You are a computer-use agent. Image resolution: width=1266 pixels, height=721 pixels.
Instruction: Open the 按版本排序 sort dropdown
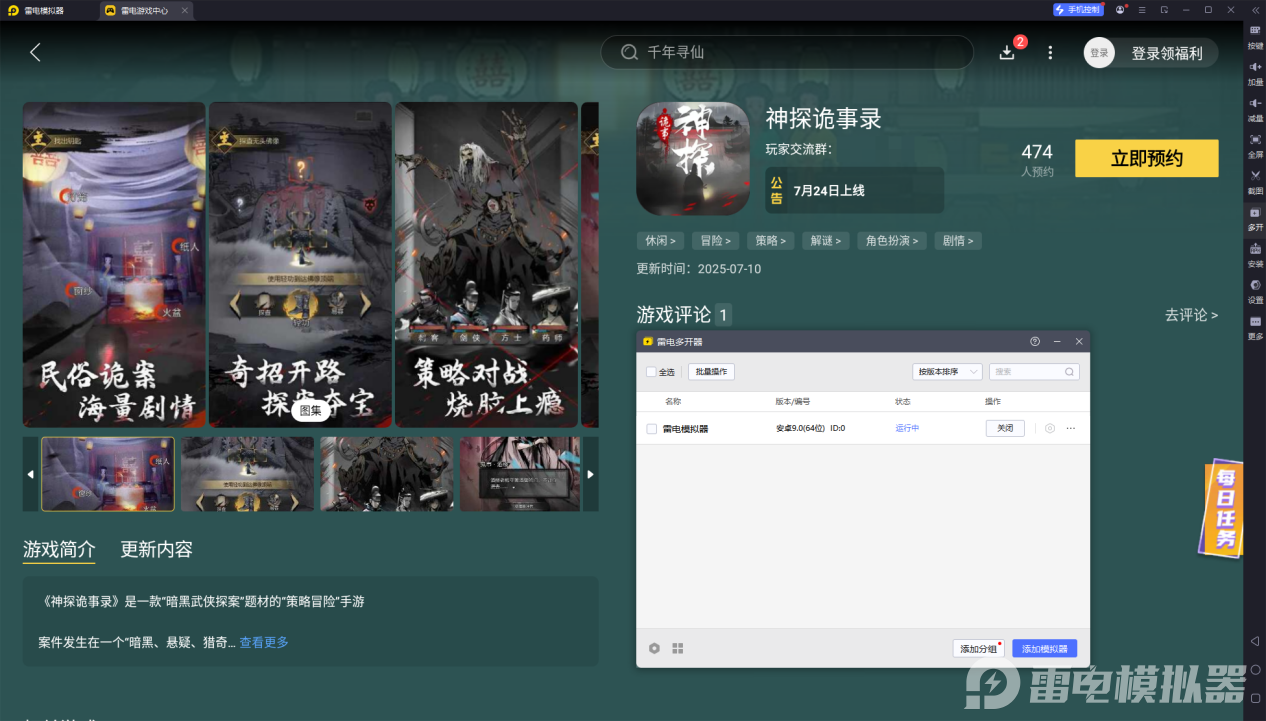[x=945, y=371]
